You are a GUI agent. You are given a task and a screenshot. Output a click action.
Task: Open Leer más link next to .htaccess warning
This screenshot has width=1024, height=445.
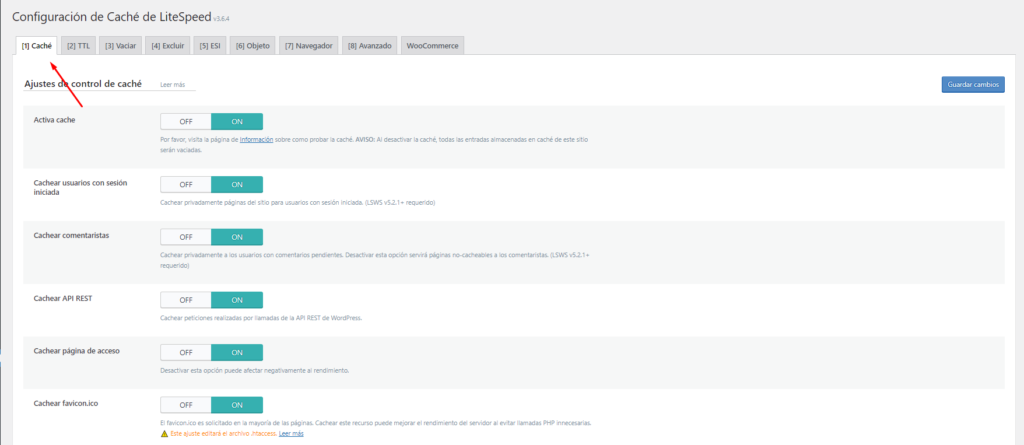pyautogui.click(x=291, y=433)
